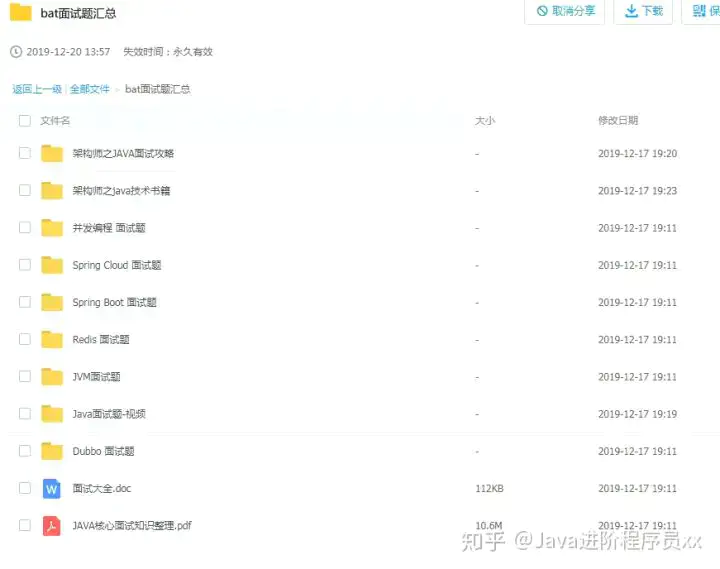Check the box for Spring Boot 面试题

click(x=25, y=302)
